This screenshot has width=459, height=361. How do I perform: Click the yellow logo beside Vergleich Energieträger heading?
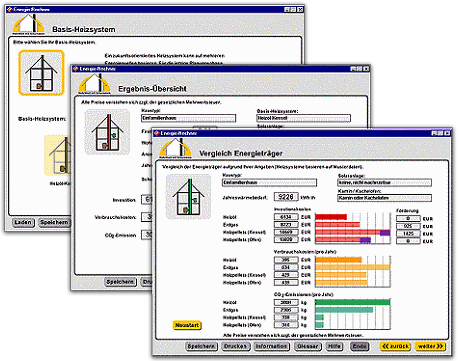coord(176,148)
